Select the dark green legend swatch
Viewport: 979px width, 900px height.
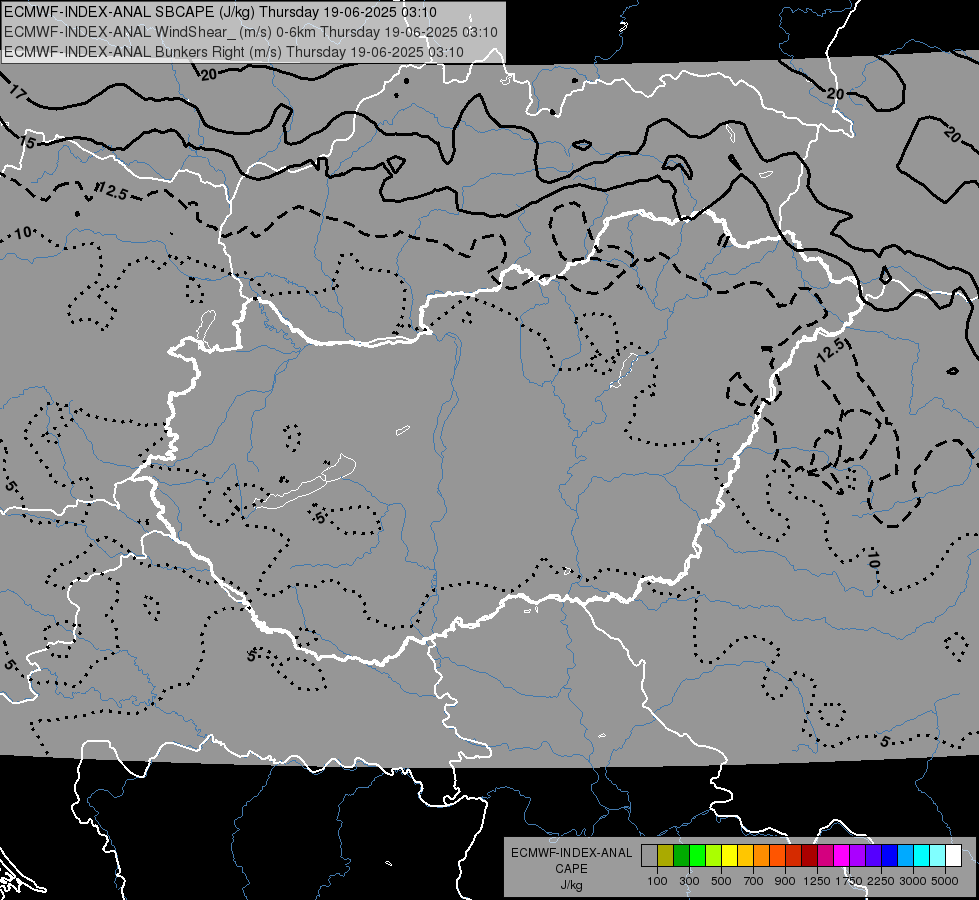pos(681,856)
